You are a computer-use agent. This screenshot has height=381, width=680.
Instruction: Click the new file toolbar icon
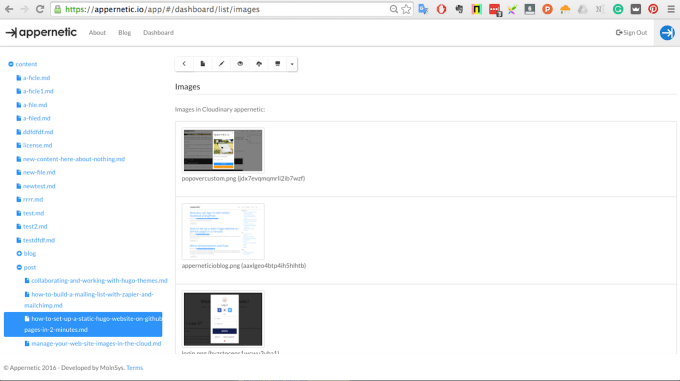pos(203,64)
